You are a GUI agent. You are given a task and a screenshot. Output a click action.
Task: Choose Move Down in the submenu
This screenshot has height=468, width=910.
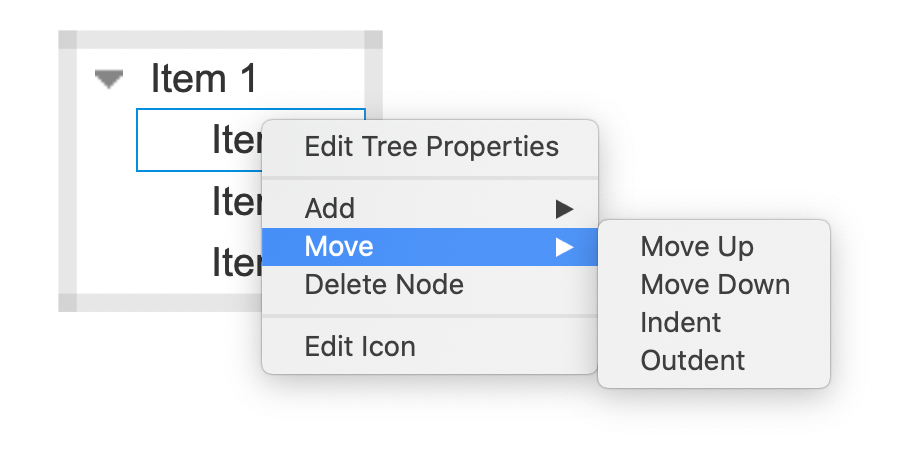[x=714, y=285]
